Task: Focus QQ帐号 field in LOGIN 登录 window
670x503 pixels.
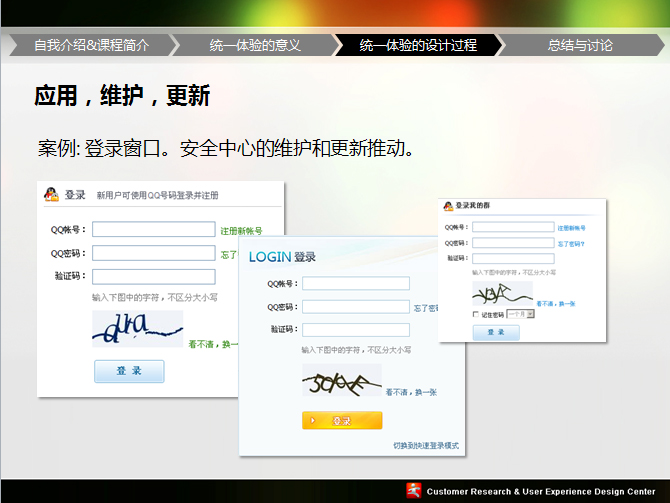Action: pos(356,283)
